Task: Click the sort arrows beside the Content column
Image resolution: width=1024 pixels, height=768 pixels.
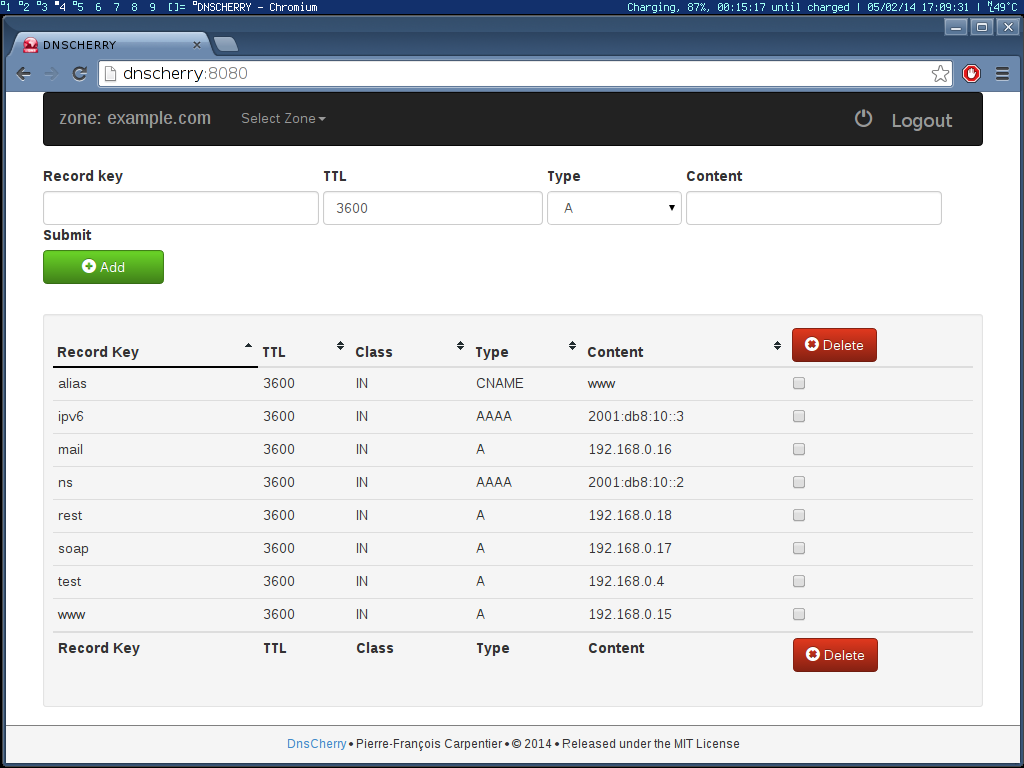Action: coord(777,344)
